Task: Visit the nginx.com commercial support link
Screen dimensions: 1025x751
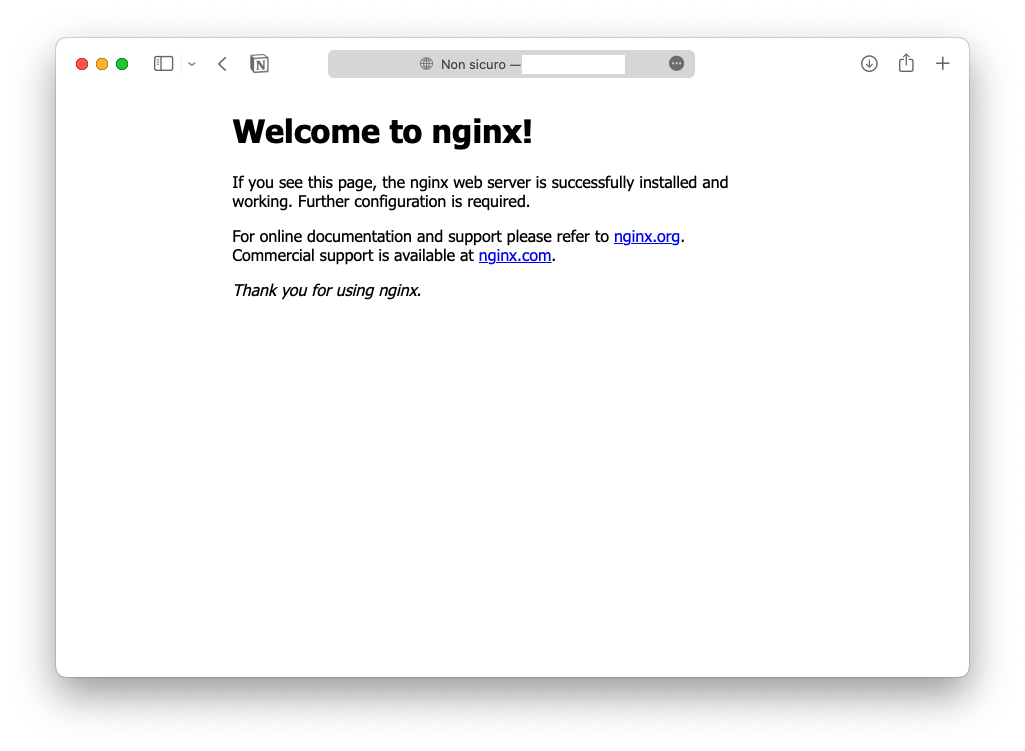Action: pyautogui.click(x=514, y=256)
